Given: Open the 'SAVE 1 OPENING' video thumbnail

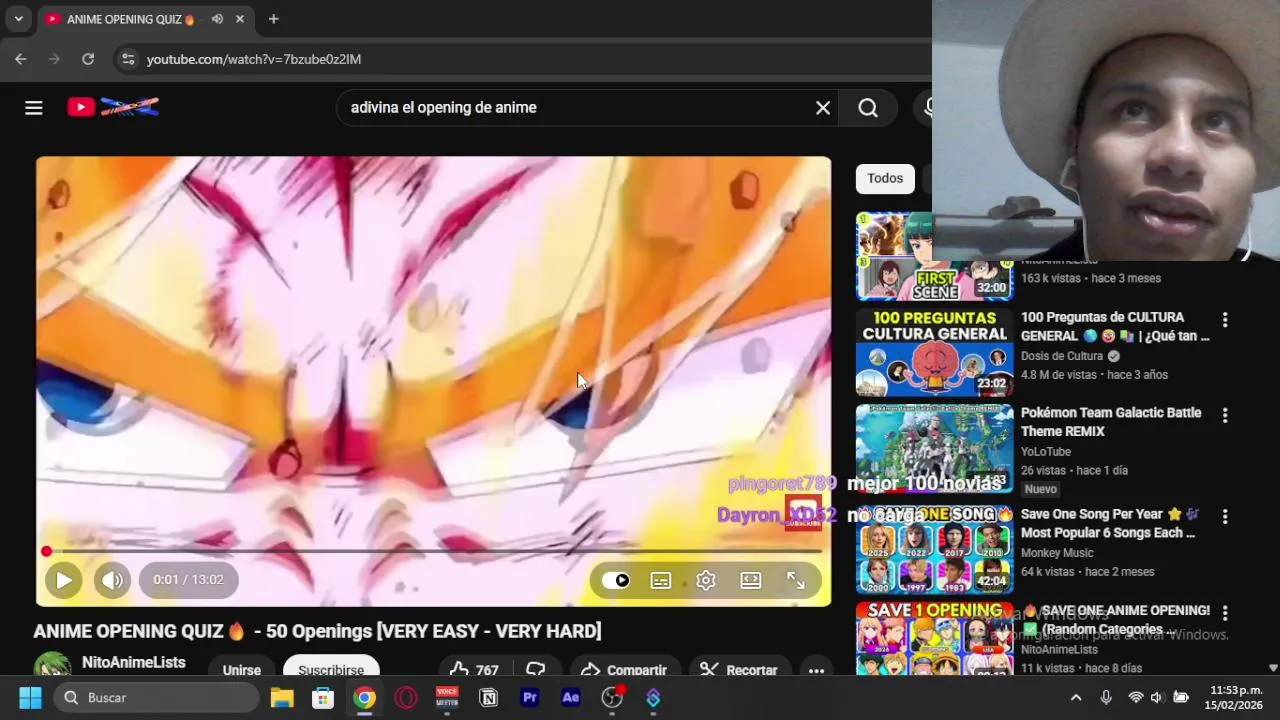Looking at the screenshot, I should 935,638.
